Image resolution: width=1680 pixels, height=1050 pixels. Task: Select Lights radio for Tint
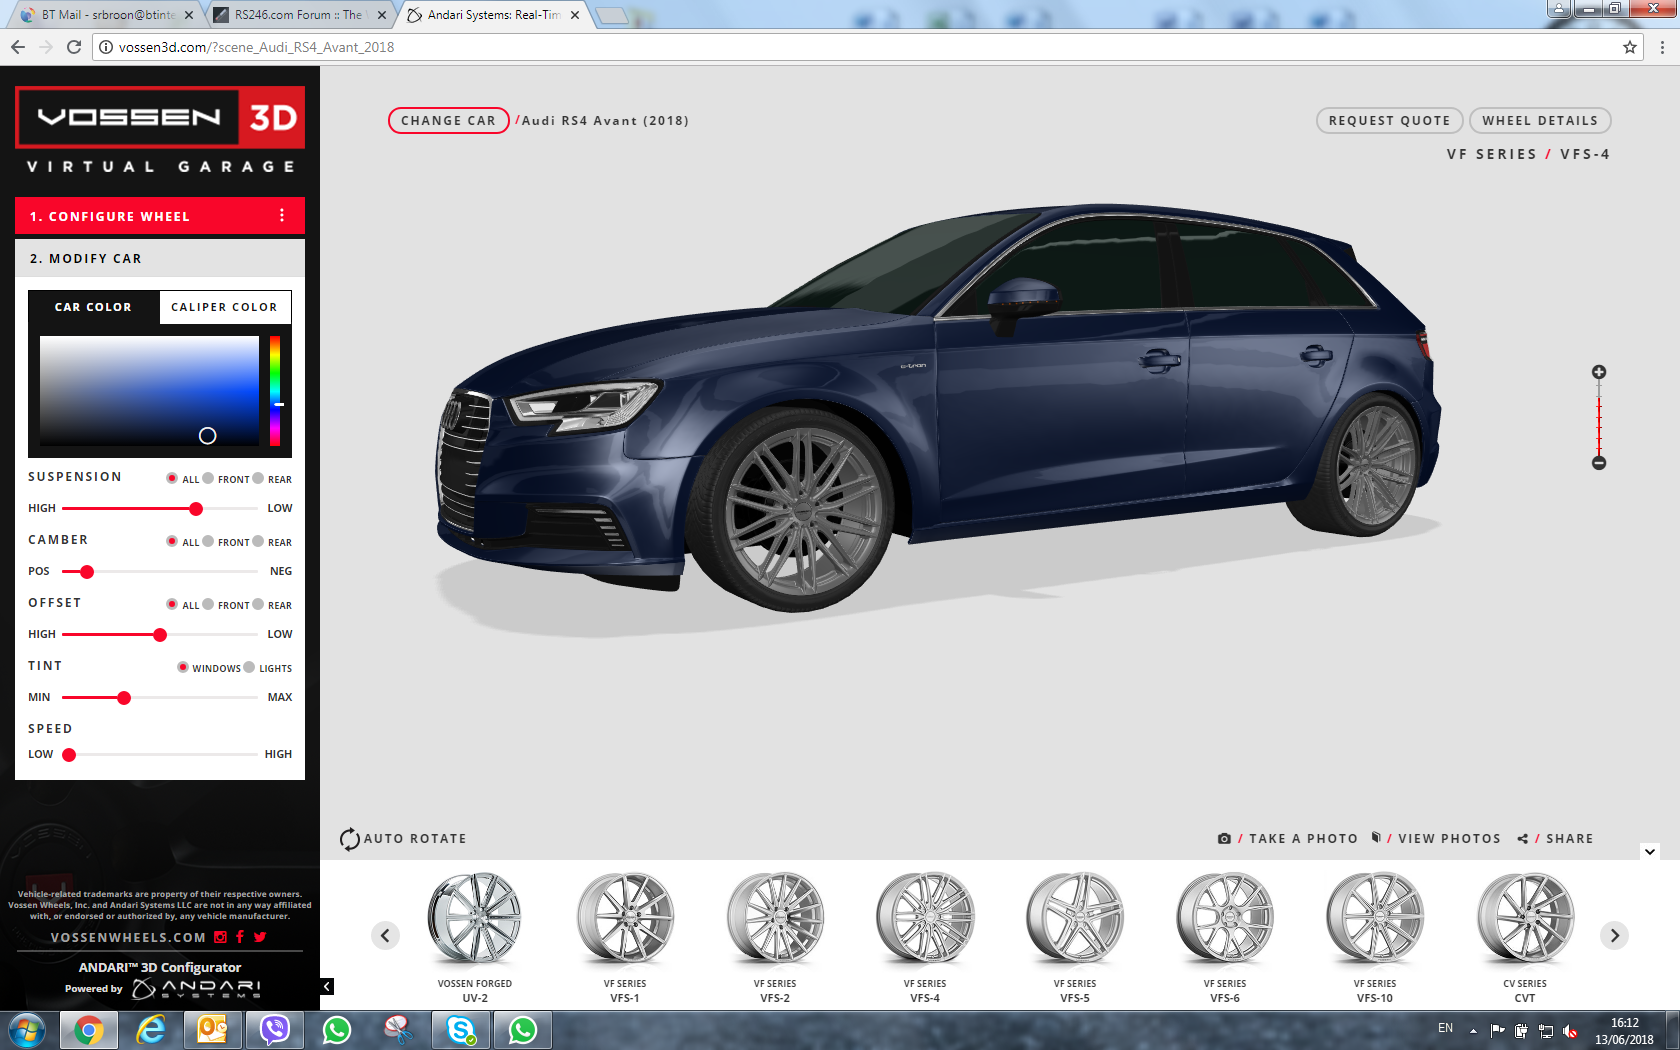[250, 667]
